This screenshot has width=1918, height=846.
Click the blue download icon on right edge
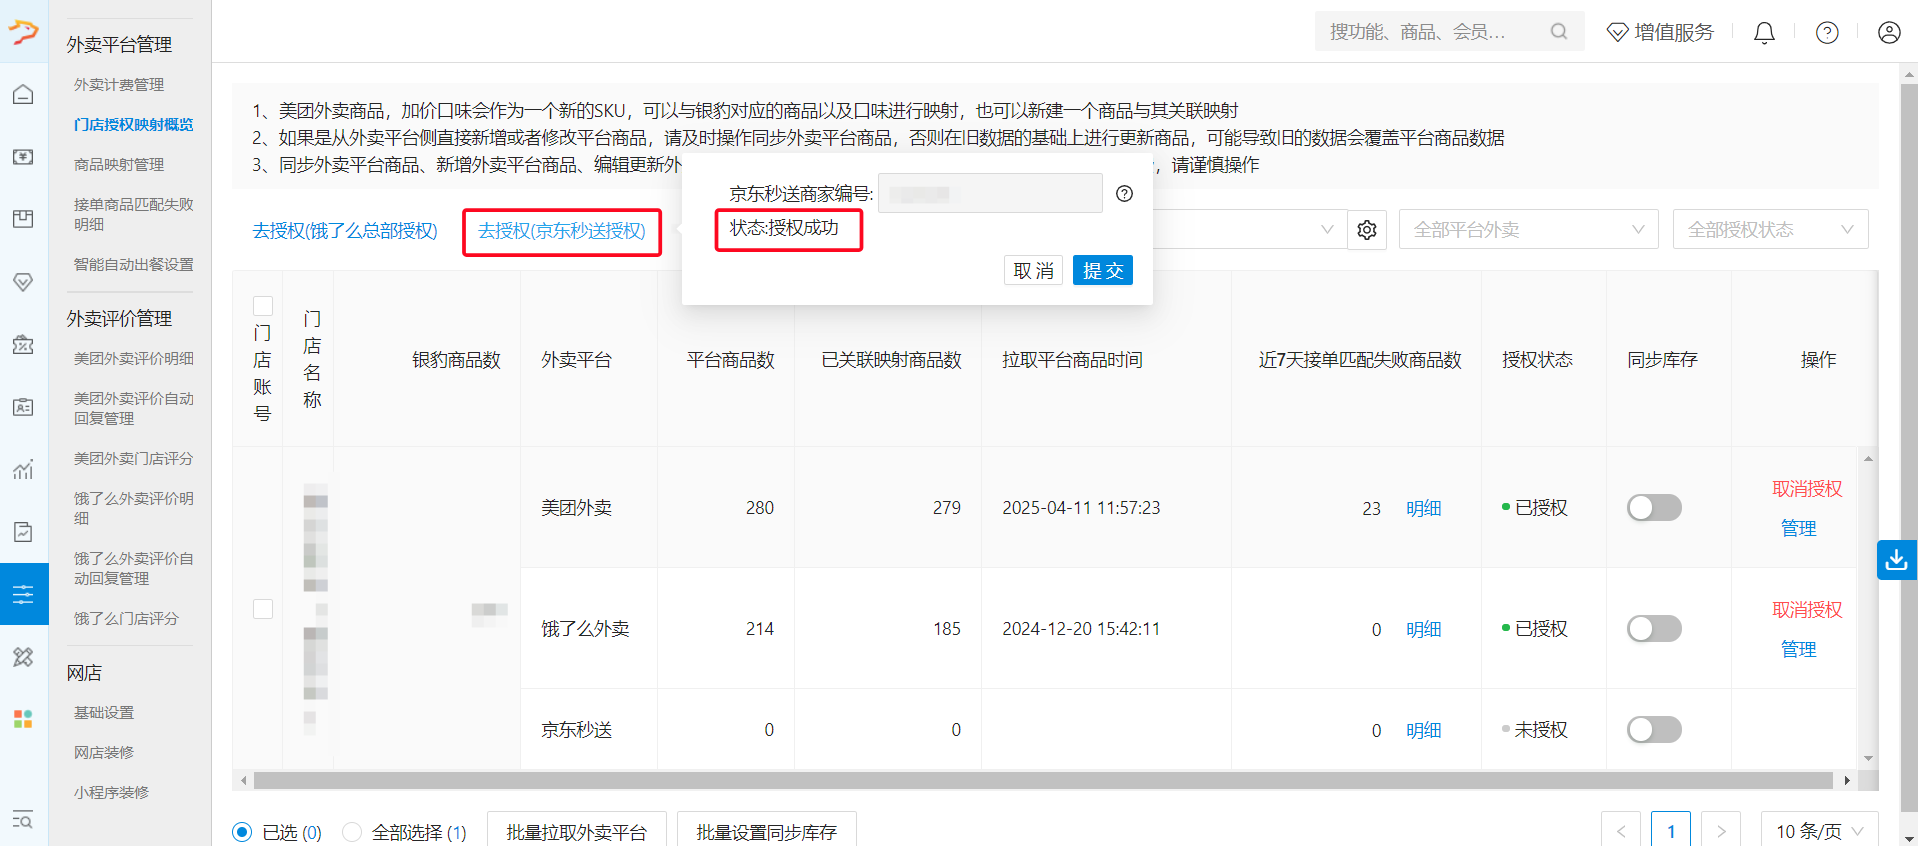1896,560
